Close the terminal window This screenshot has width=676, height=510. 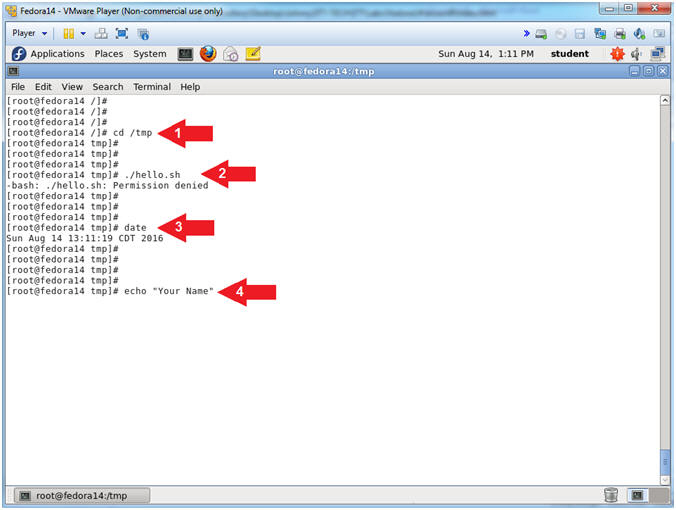(x=663, y=71)
